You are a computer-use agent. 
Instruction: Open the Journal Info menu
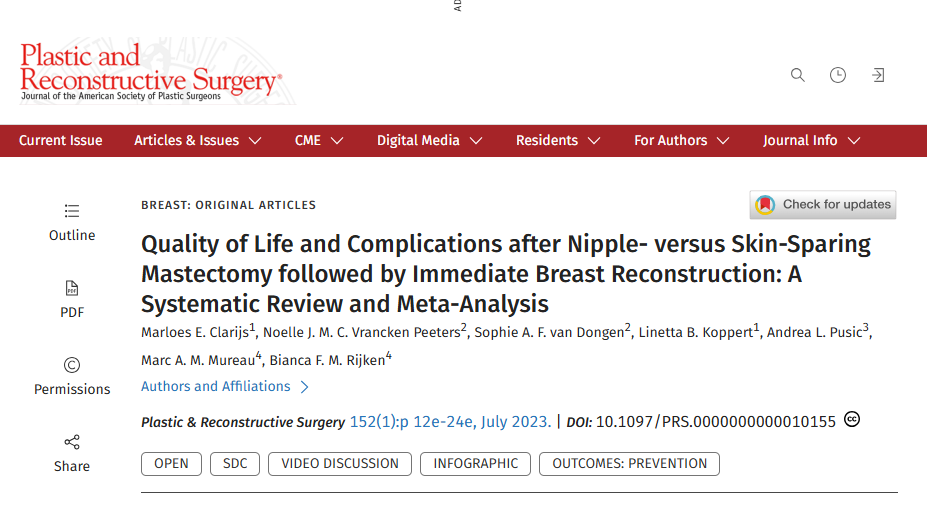811,141
